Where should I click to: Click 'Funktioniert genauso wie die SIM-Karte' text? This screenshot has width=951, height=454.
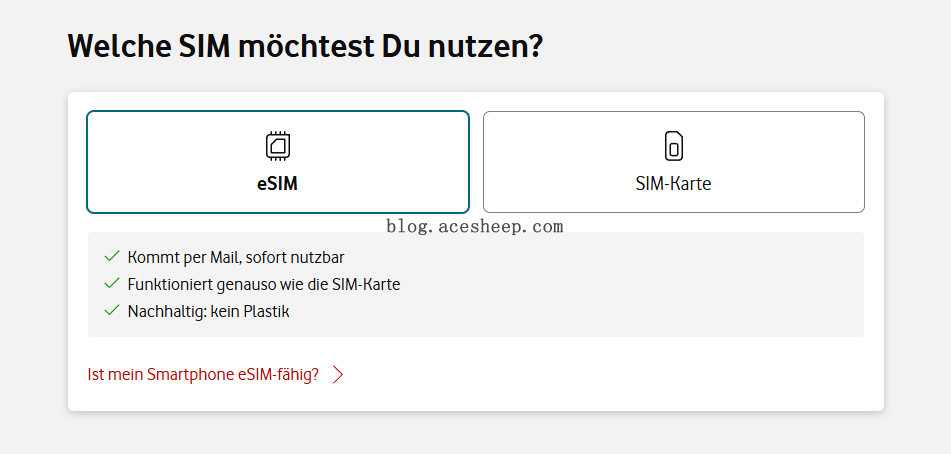click(264, 284)
